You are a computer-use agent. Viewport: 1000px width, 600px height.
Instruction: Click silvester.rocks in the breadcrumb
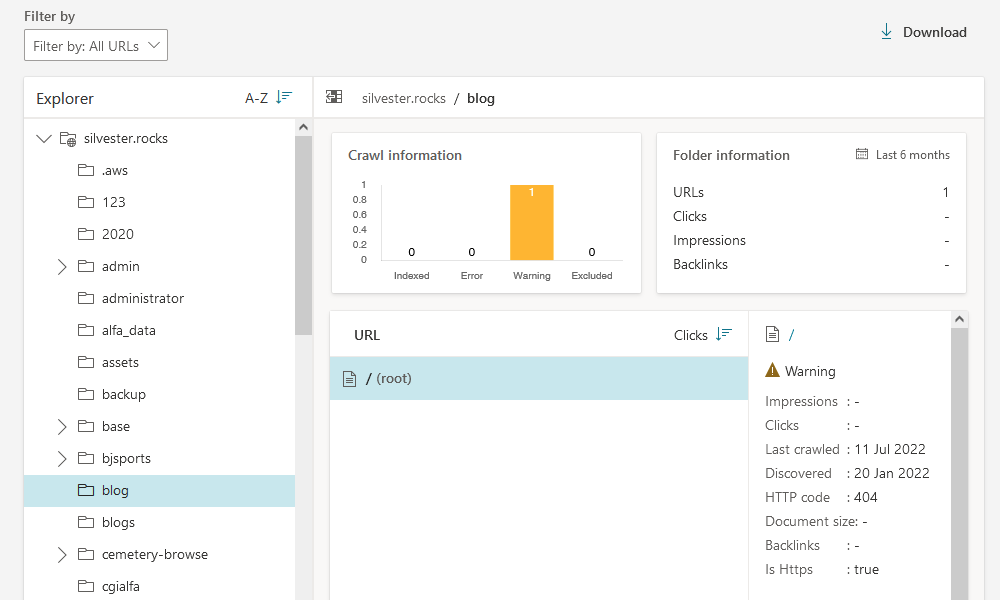(x=403, y=98)
